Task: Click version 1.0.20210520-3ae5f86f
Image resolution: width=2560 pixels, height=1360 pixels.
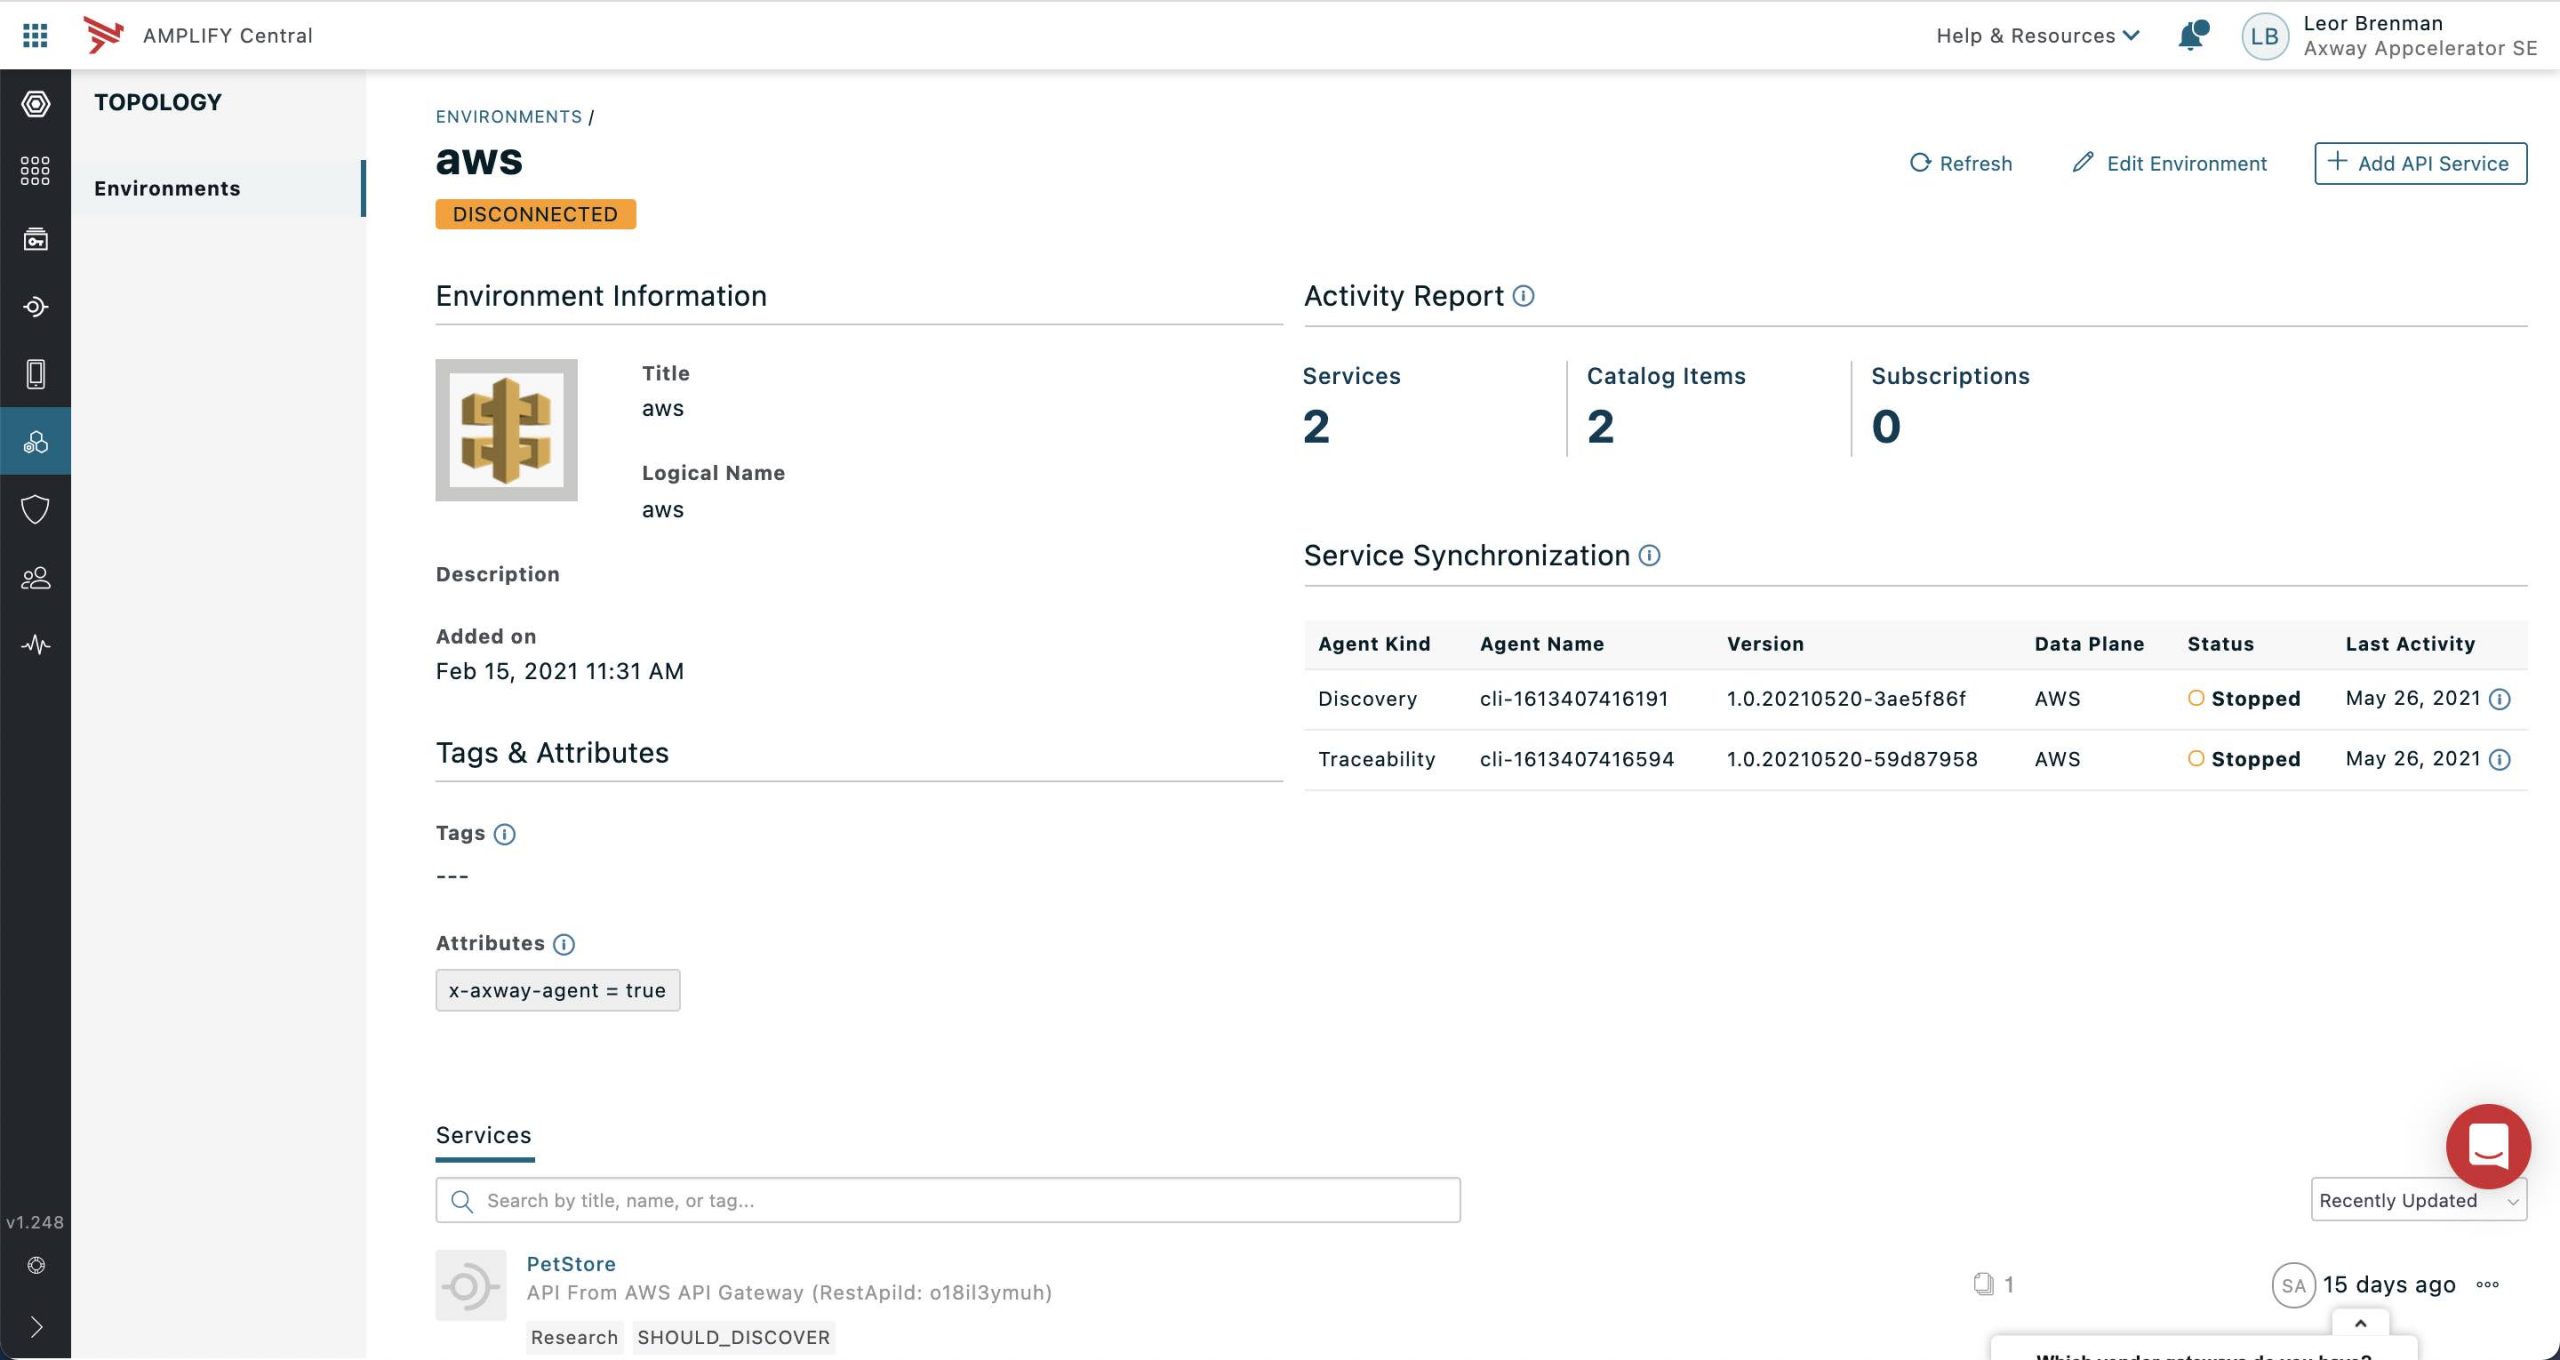Action: click(x=1846, y=699)
